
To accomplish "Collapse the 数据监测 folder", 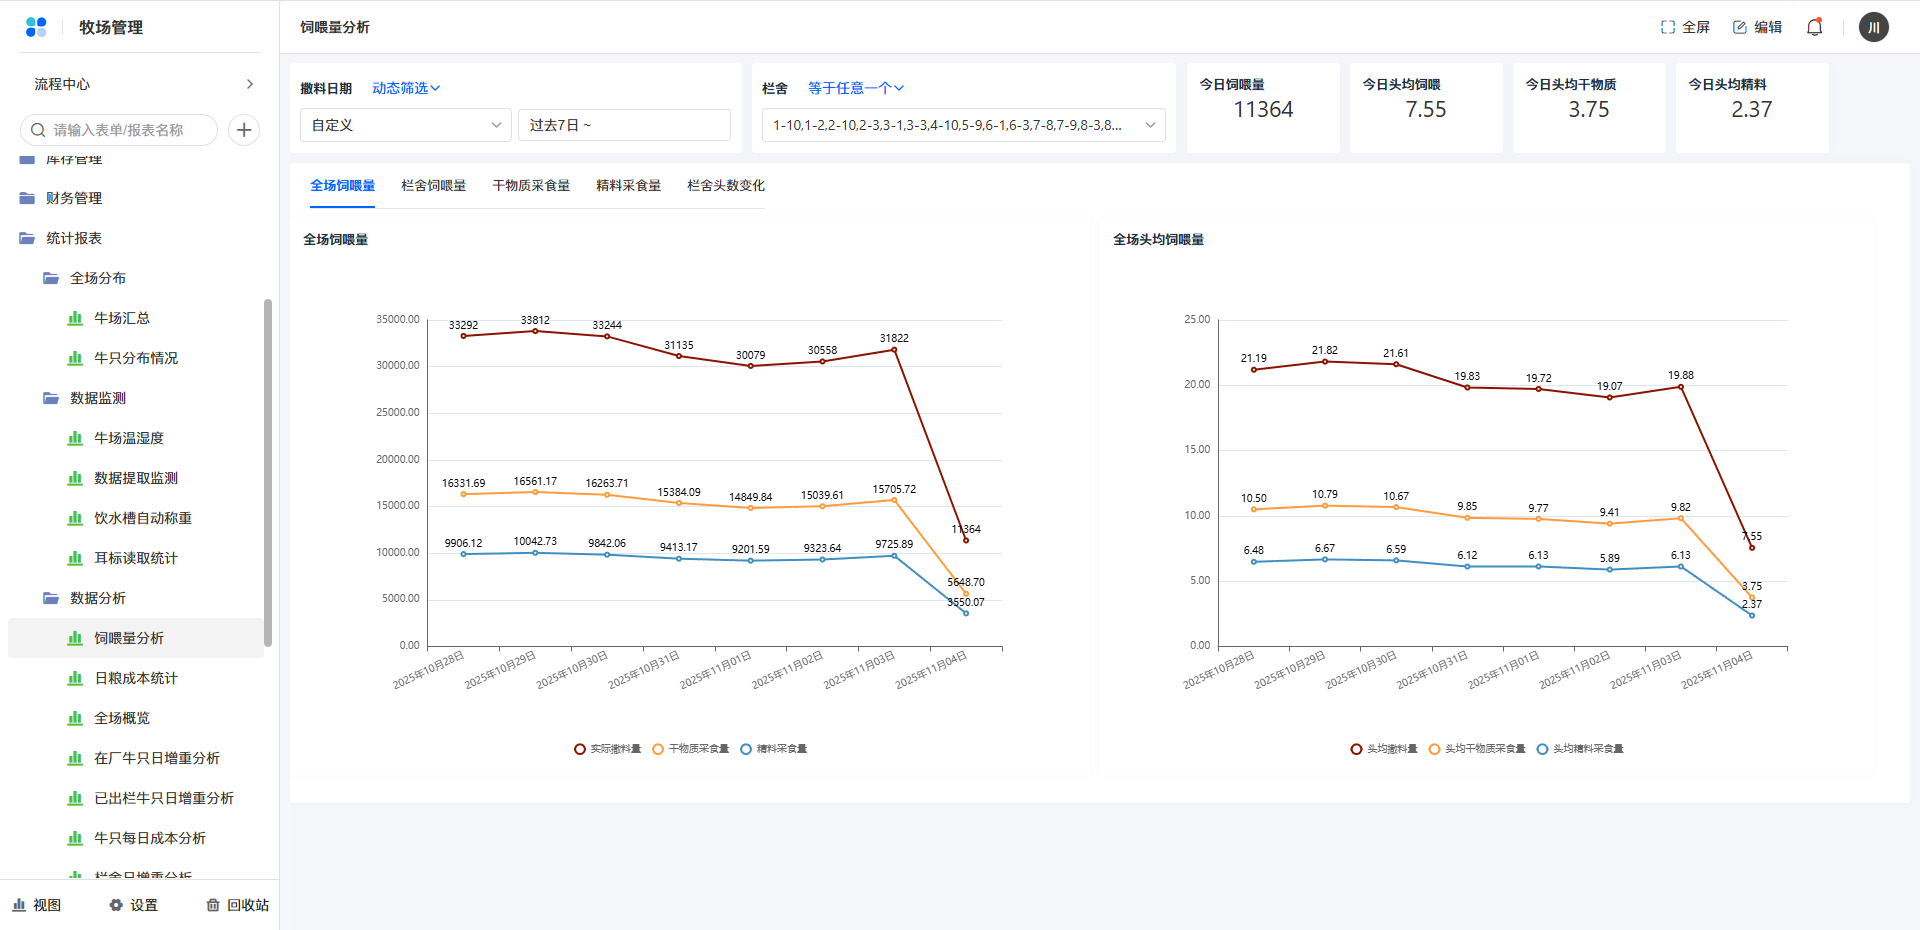I will 97,398.
